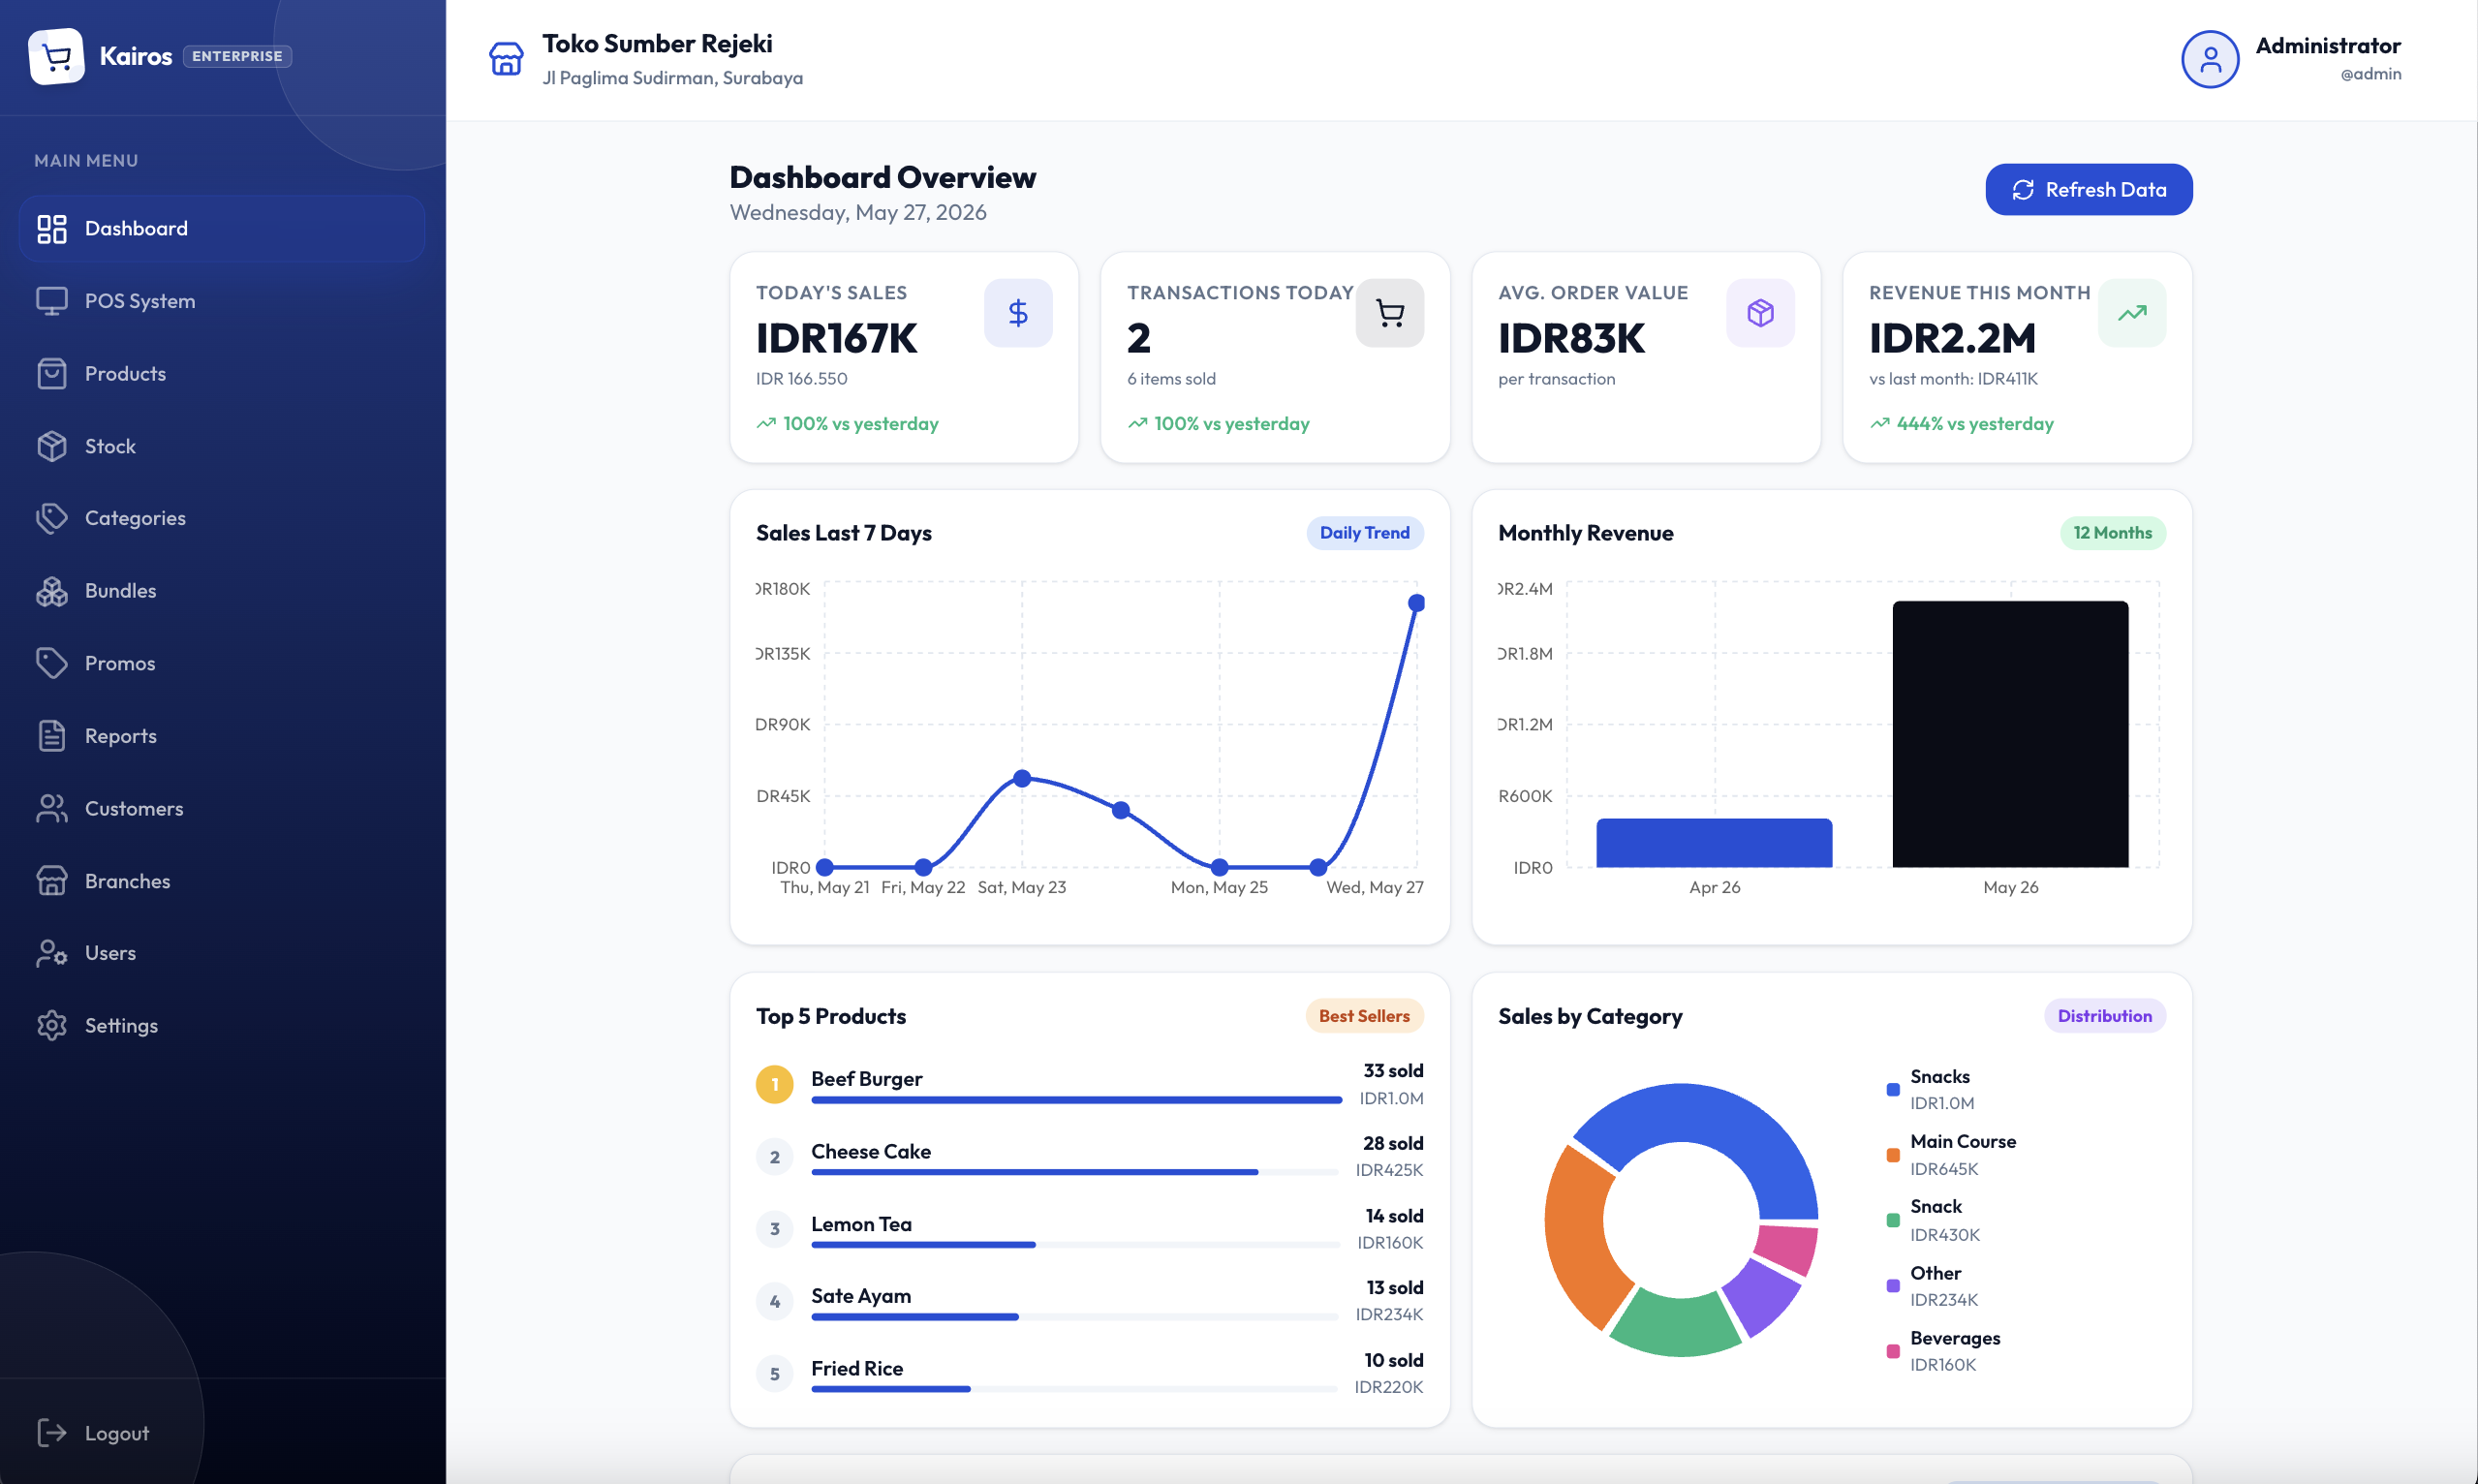Click the store icon beside Toko Sumber Rejeki
Viewport: 2478px width, 1484px height.
point(506,59)
